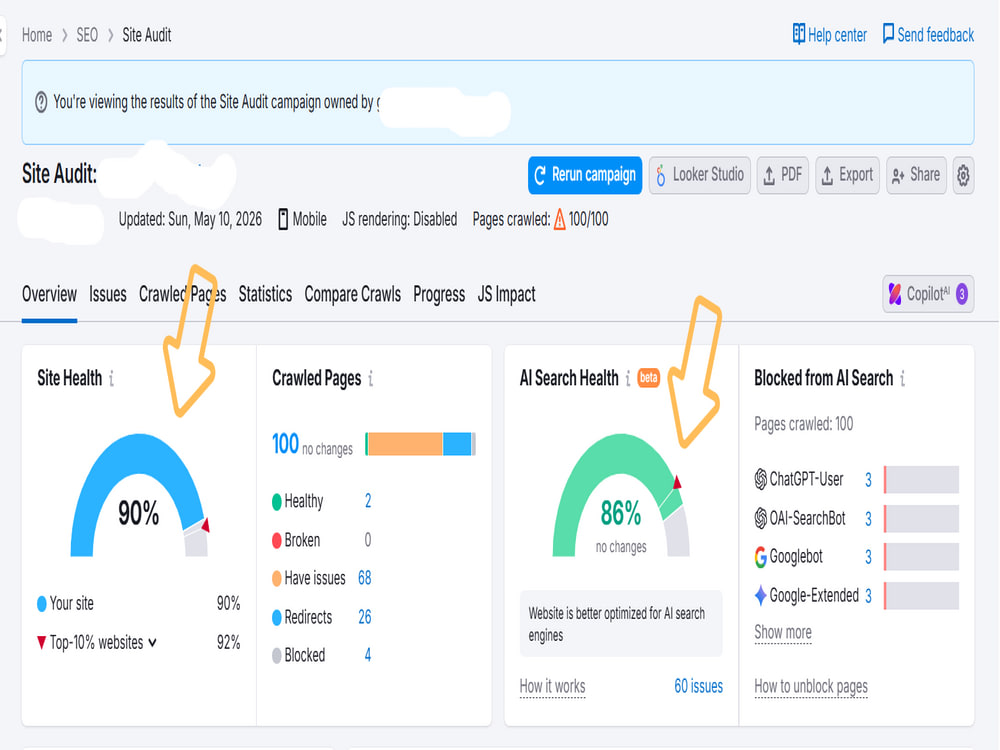Open the Issues tab

click(108, 295)
